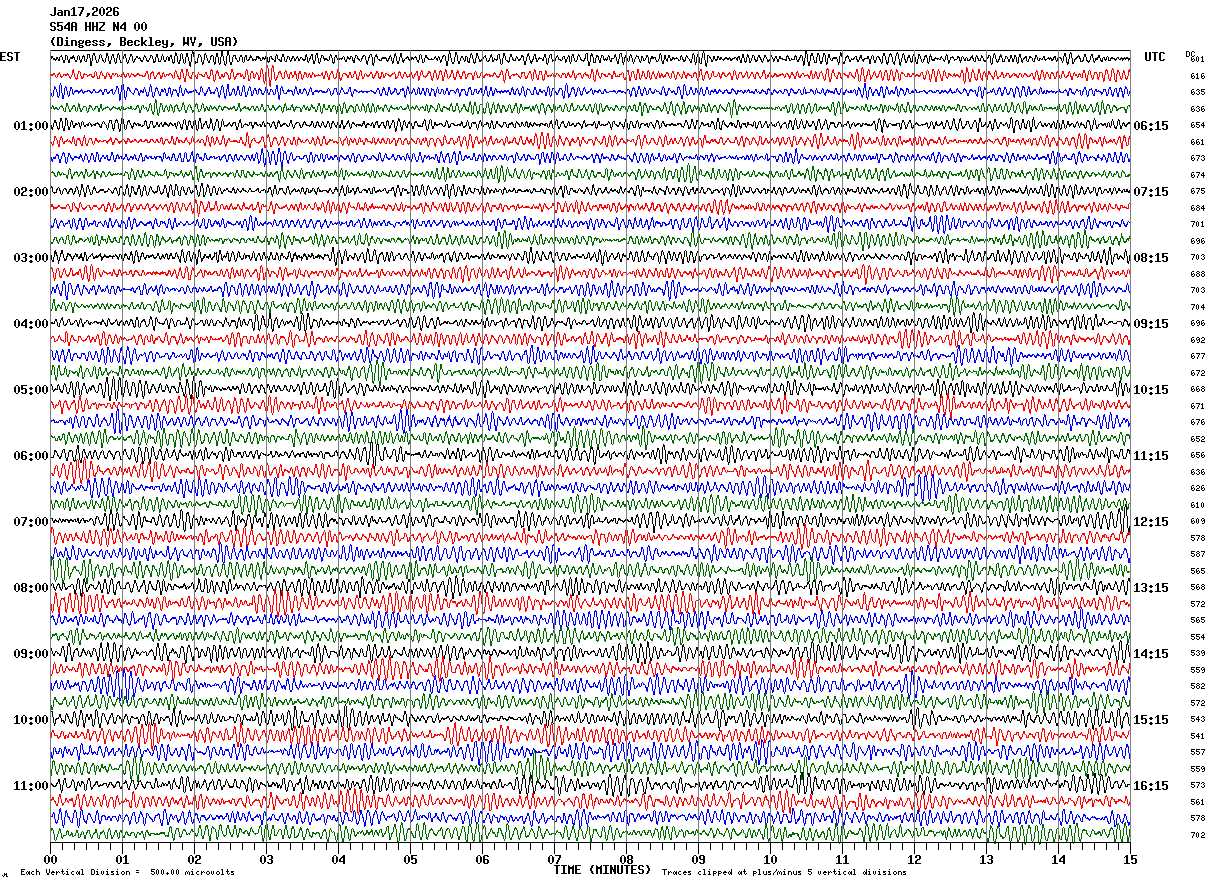
Task: Select minute tick label 09 on bottom axis
Action: click(x=698, y=859)
